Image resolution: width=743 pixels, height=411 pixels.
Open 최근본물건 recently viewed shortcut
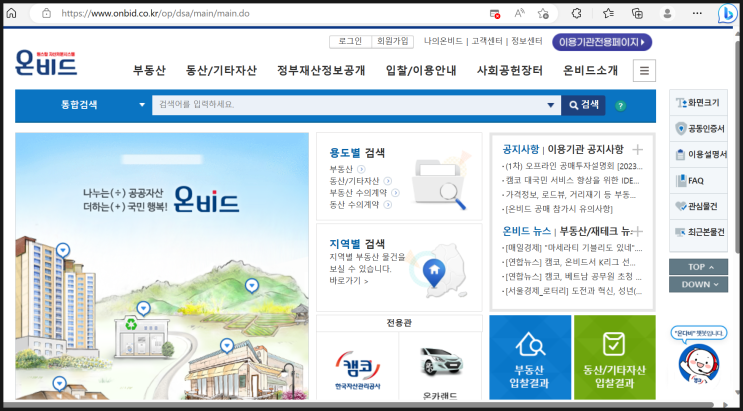[x=698, y=232]
